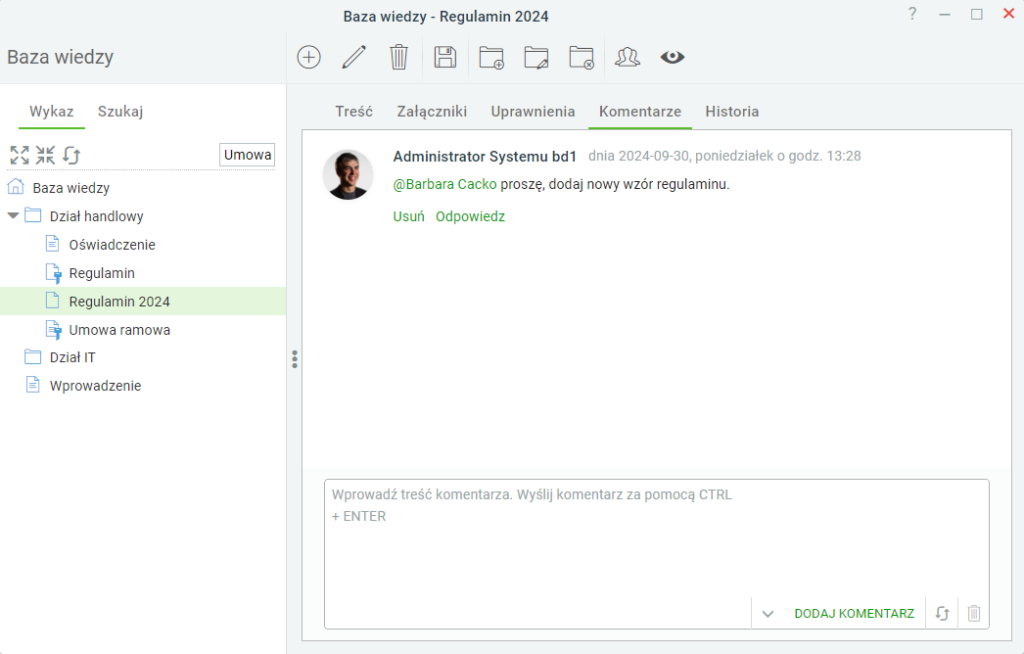Click the trash icon in comment box
This screenshot has width=1024, height=654.
(974, 613)
